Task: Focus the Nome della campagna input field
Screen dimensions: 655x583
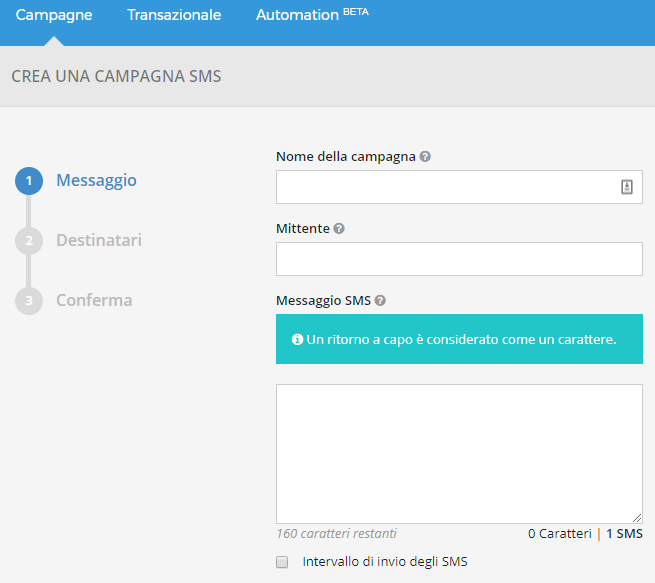Action: point(445,187)
